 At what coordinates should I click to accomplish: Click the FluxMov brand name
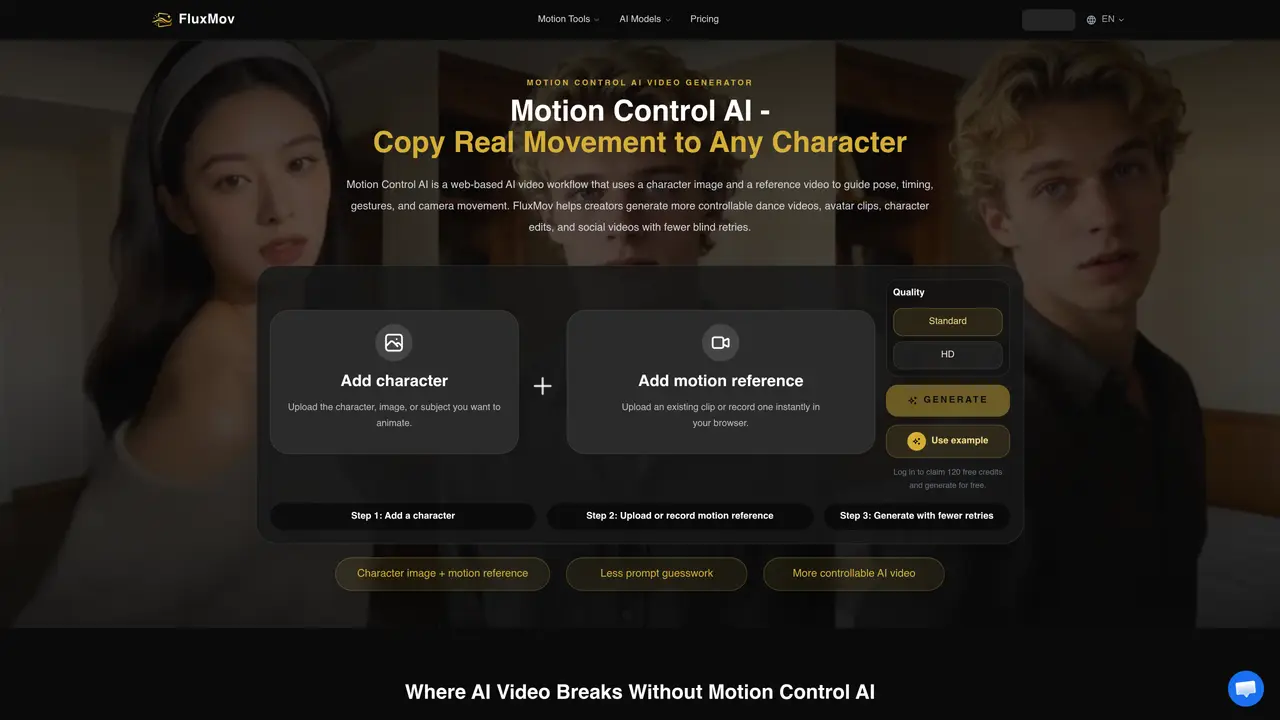click(x=207, y=19)
